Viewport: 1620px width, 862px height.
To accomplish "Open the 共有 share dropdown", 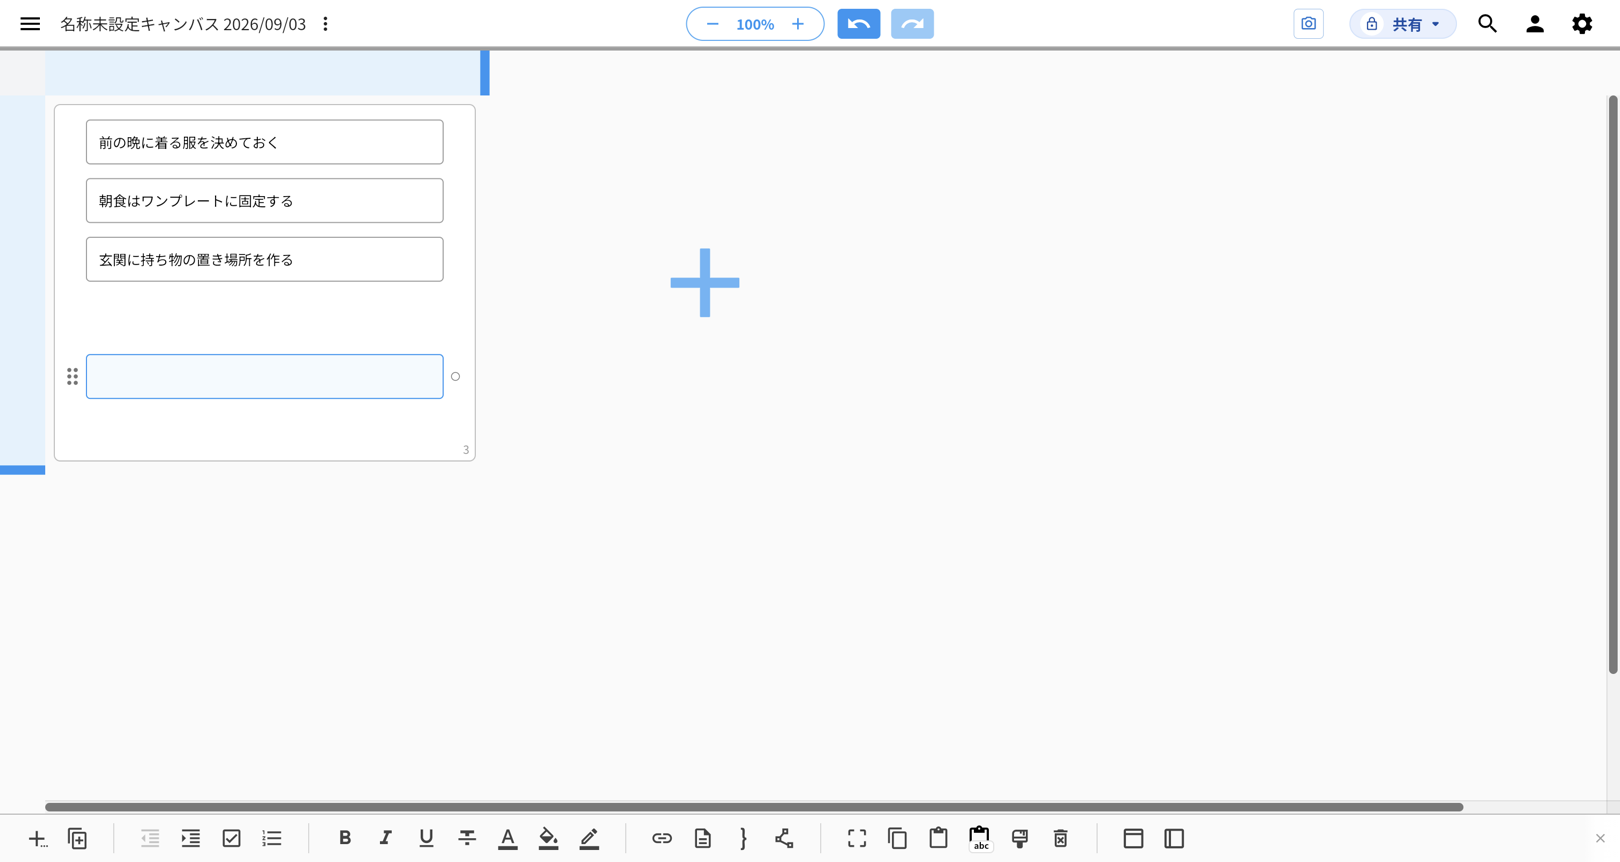I will coord(1403,24).
